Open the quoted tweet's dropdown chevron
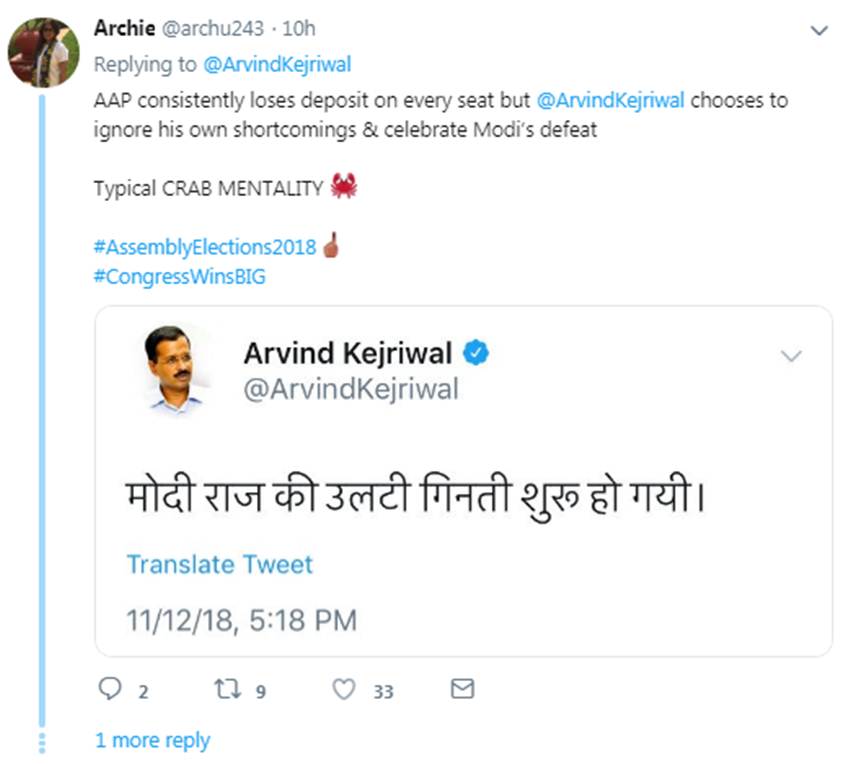The image size is (850, 764). [791, 356]
